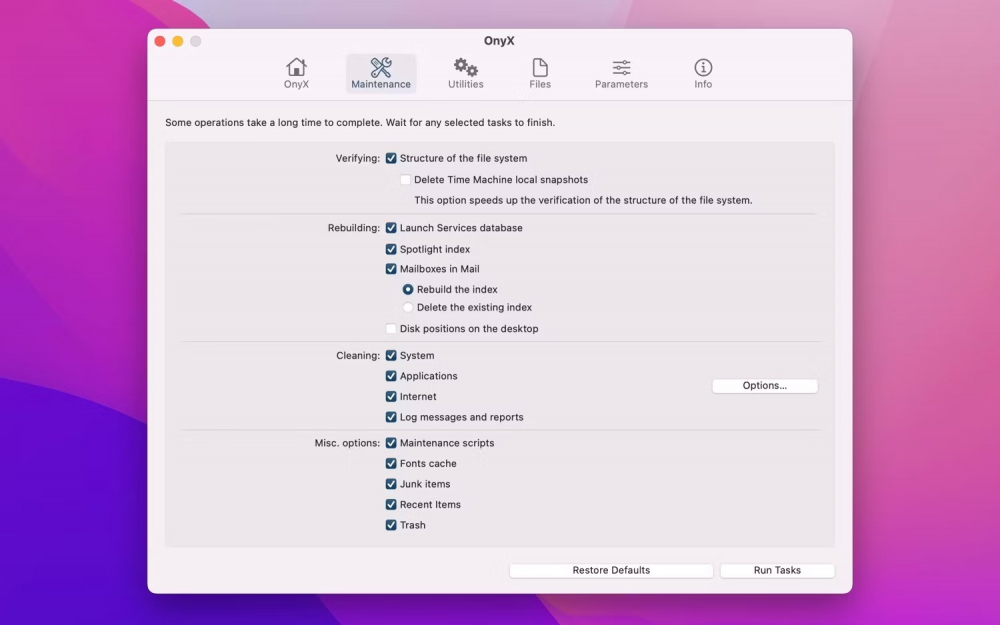Image resolution: width=1000 pixels, height=625 pixels.
Task: Switch to the Files document icon
Action: (540, 68)
